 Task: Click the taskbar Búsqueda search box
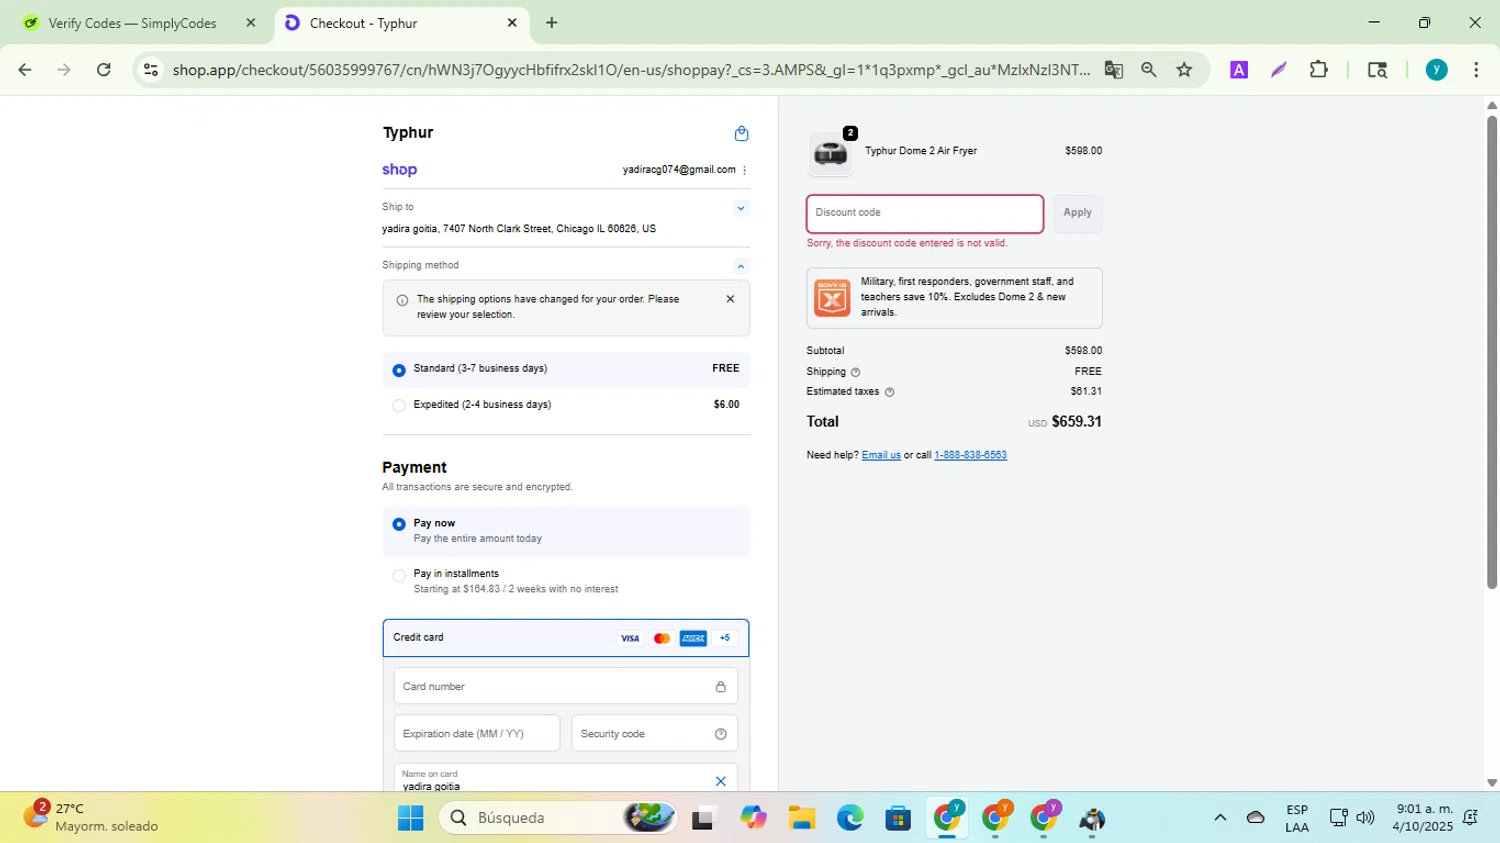point(558,818)
